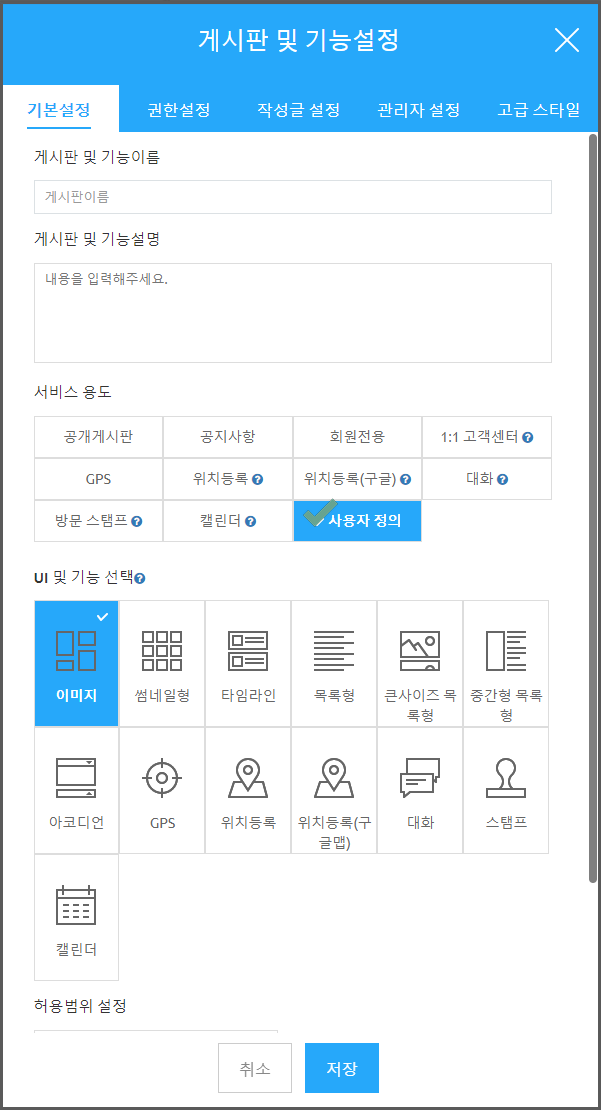Pick the 캘린더 layout icon
601x1110 pixels.
coord(76,905)
